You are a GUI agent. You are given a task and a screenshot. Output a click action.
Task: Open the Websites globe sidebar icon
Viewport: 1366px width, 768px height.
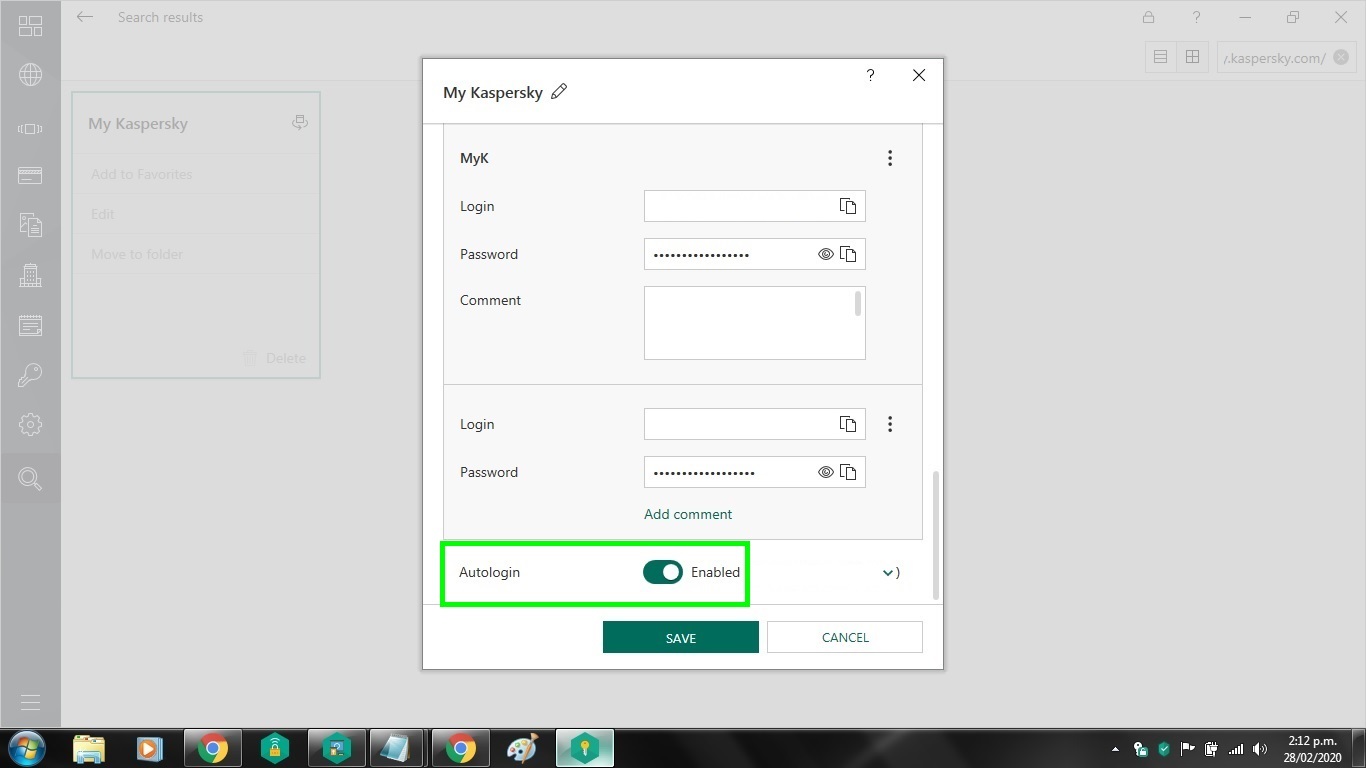click(x=30, y=75)
